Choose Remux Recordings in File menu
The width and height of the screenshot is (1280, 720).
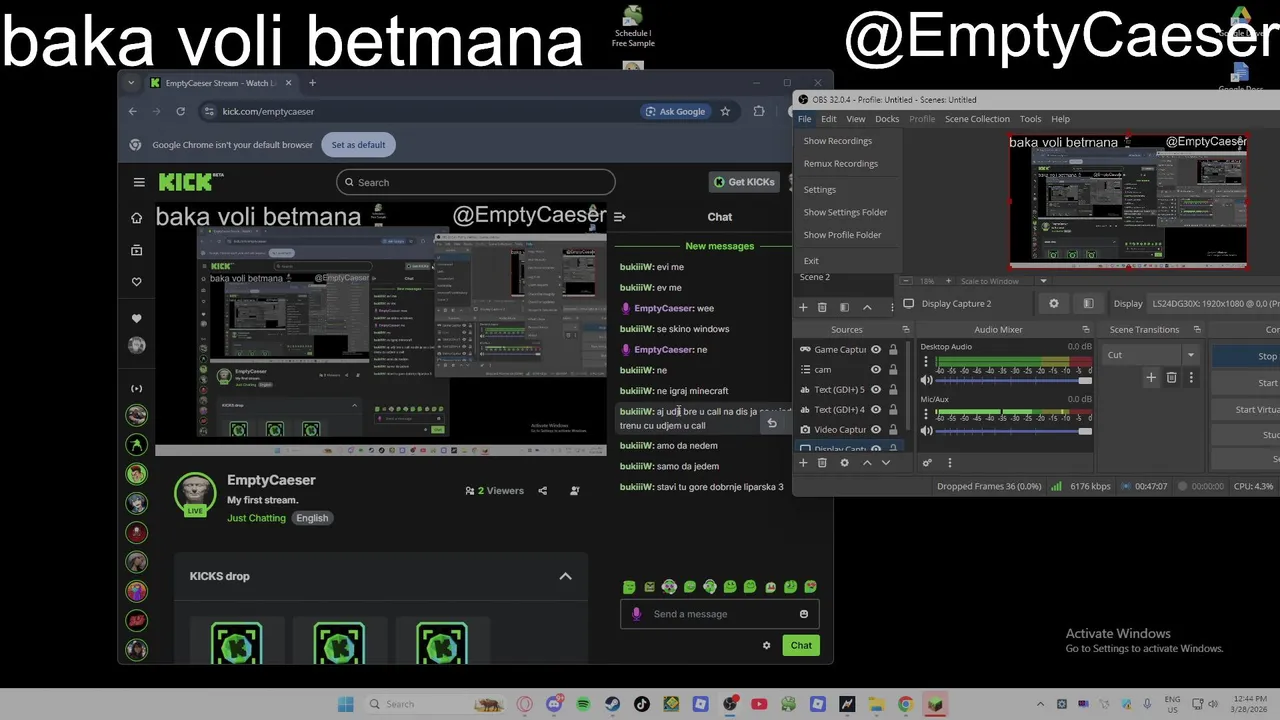click(841, 164)
